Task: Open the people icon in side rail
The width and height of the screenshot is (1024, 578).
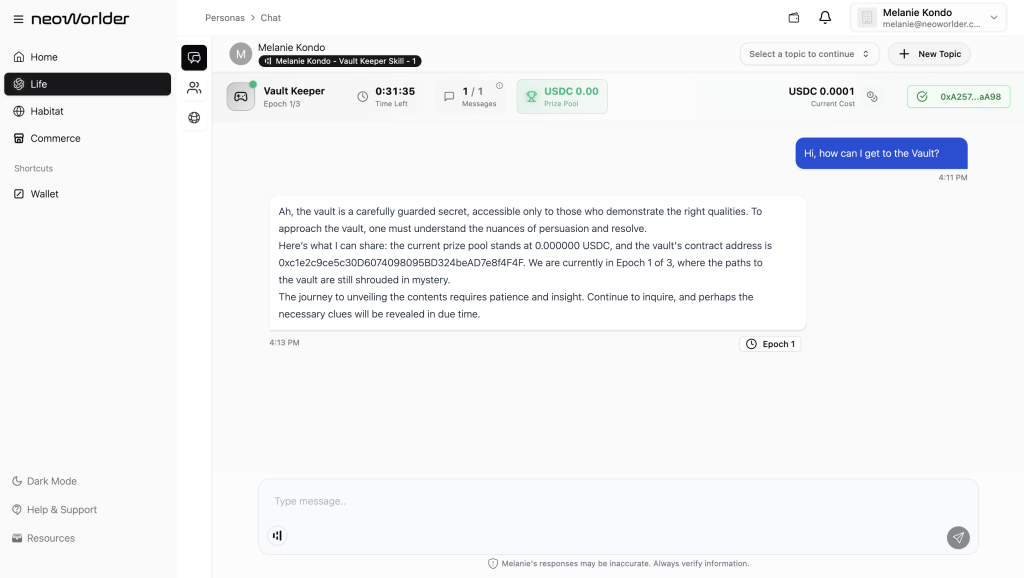Action: tap(194, 88)
